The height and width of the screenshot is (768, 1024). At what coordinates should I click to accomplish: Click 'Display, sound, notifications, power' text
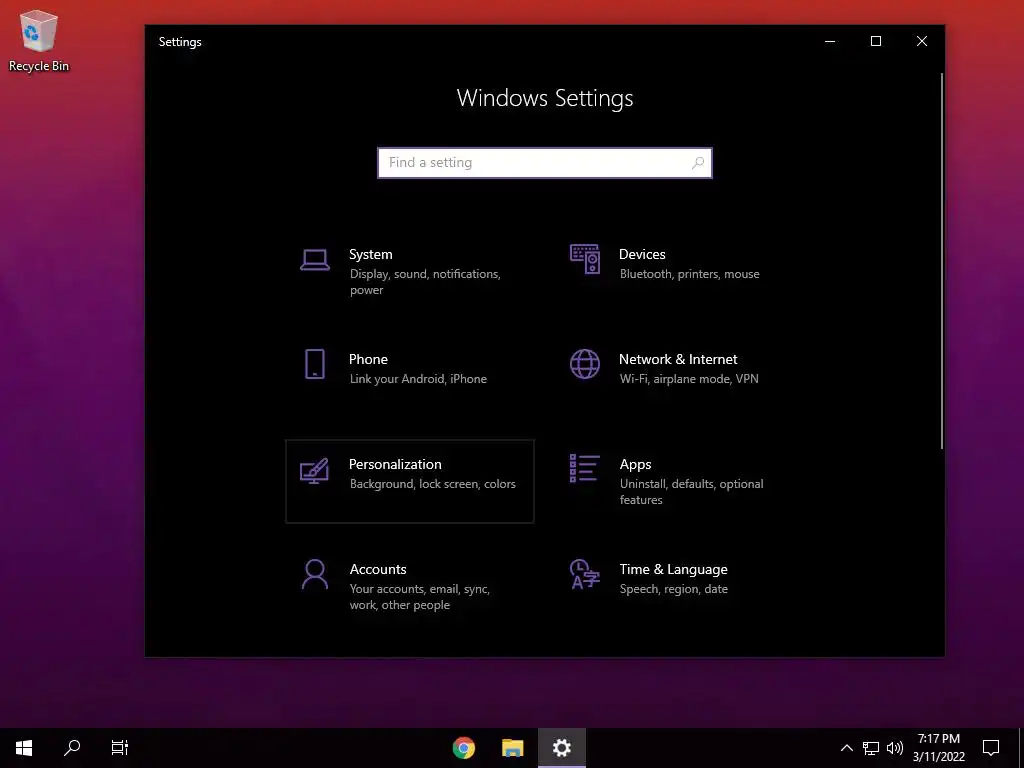pos(425,281)
